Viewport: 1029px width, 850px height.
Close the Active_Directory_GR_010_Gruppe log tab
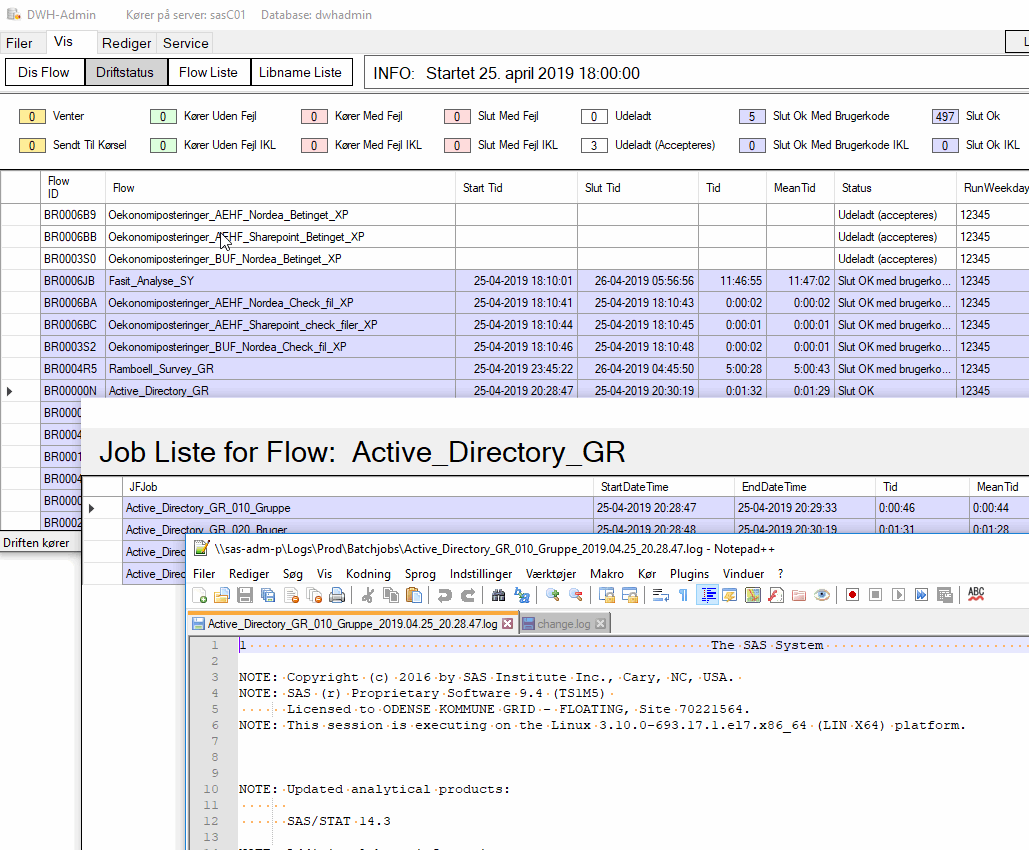tap(507, 624)
